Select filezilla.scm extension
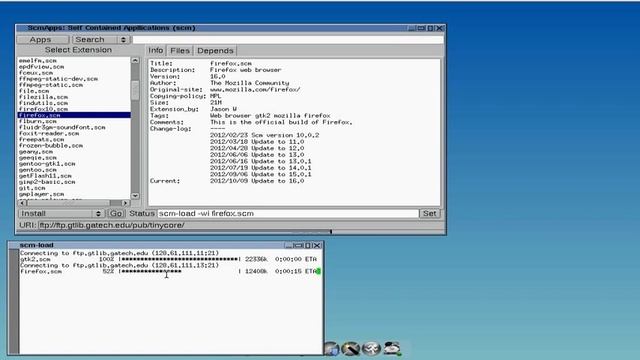This screenshot has height=360, width=640. [74, 97]
